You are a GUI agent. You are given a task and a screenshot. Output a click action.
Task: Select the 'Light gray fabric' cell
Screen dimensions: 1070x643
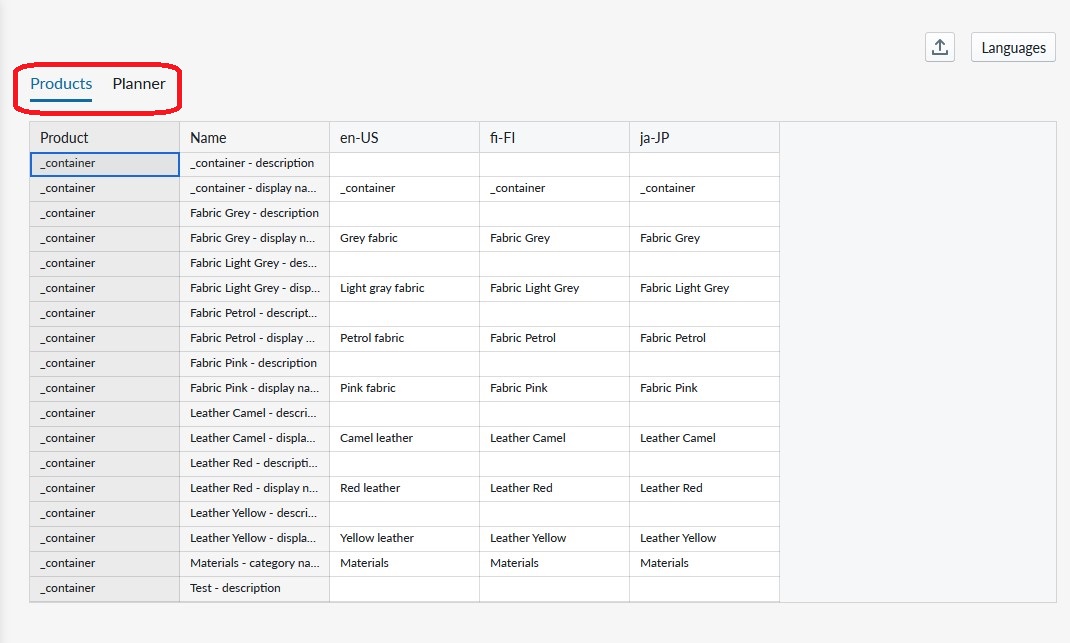tap(405, 289)
